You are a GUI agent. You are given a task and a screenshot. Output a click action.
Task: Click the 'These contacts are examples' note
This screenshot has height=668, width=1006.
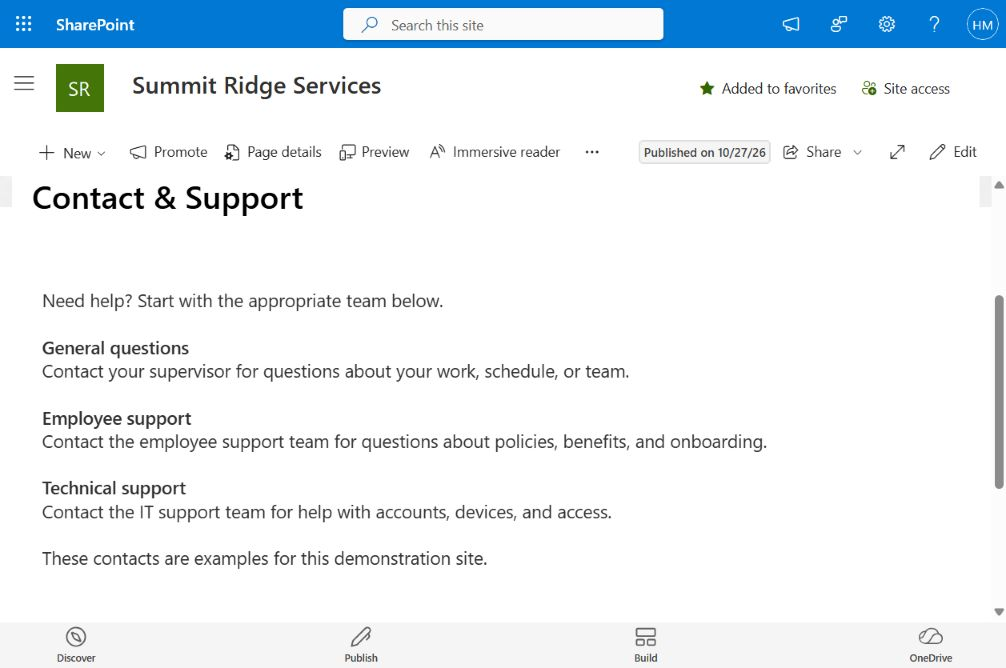264,558
